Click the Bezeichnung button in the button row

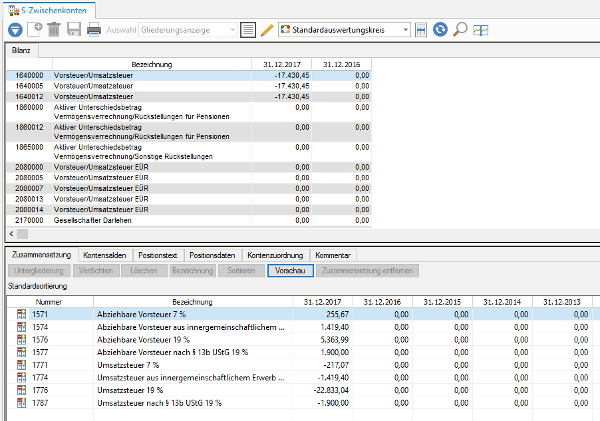tap(193, 271)
